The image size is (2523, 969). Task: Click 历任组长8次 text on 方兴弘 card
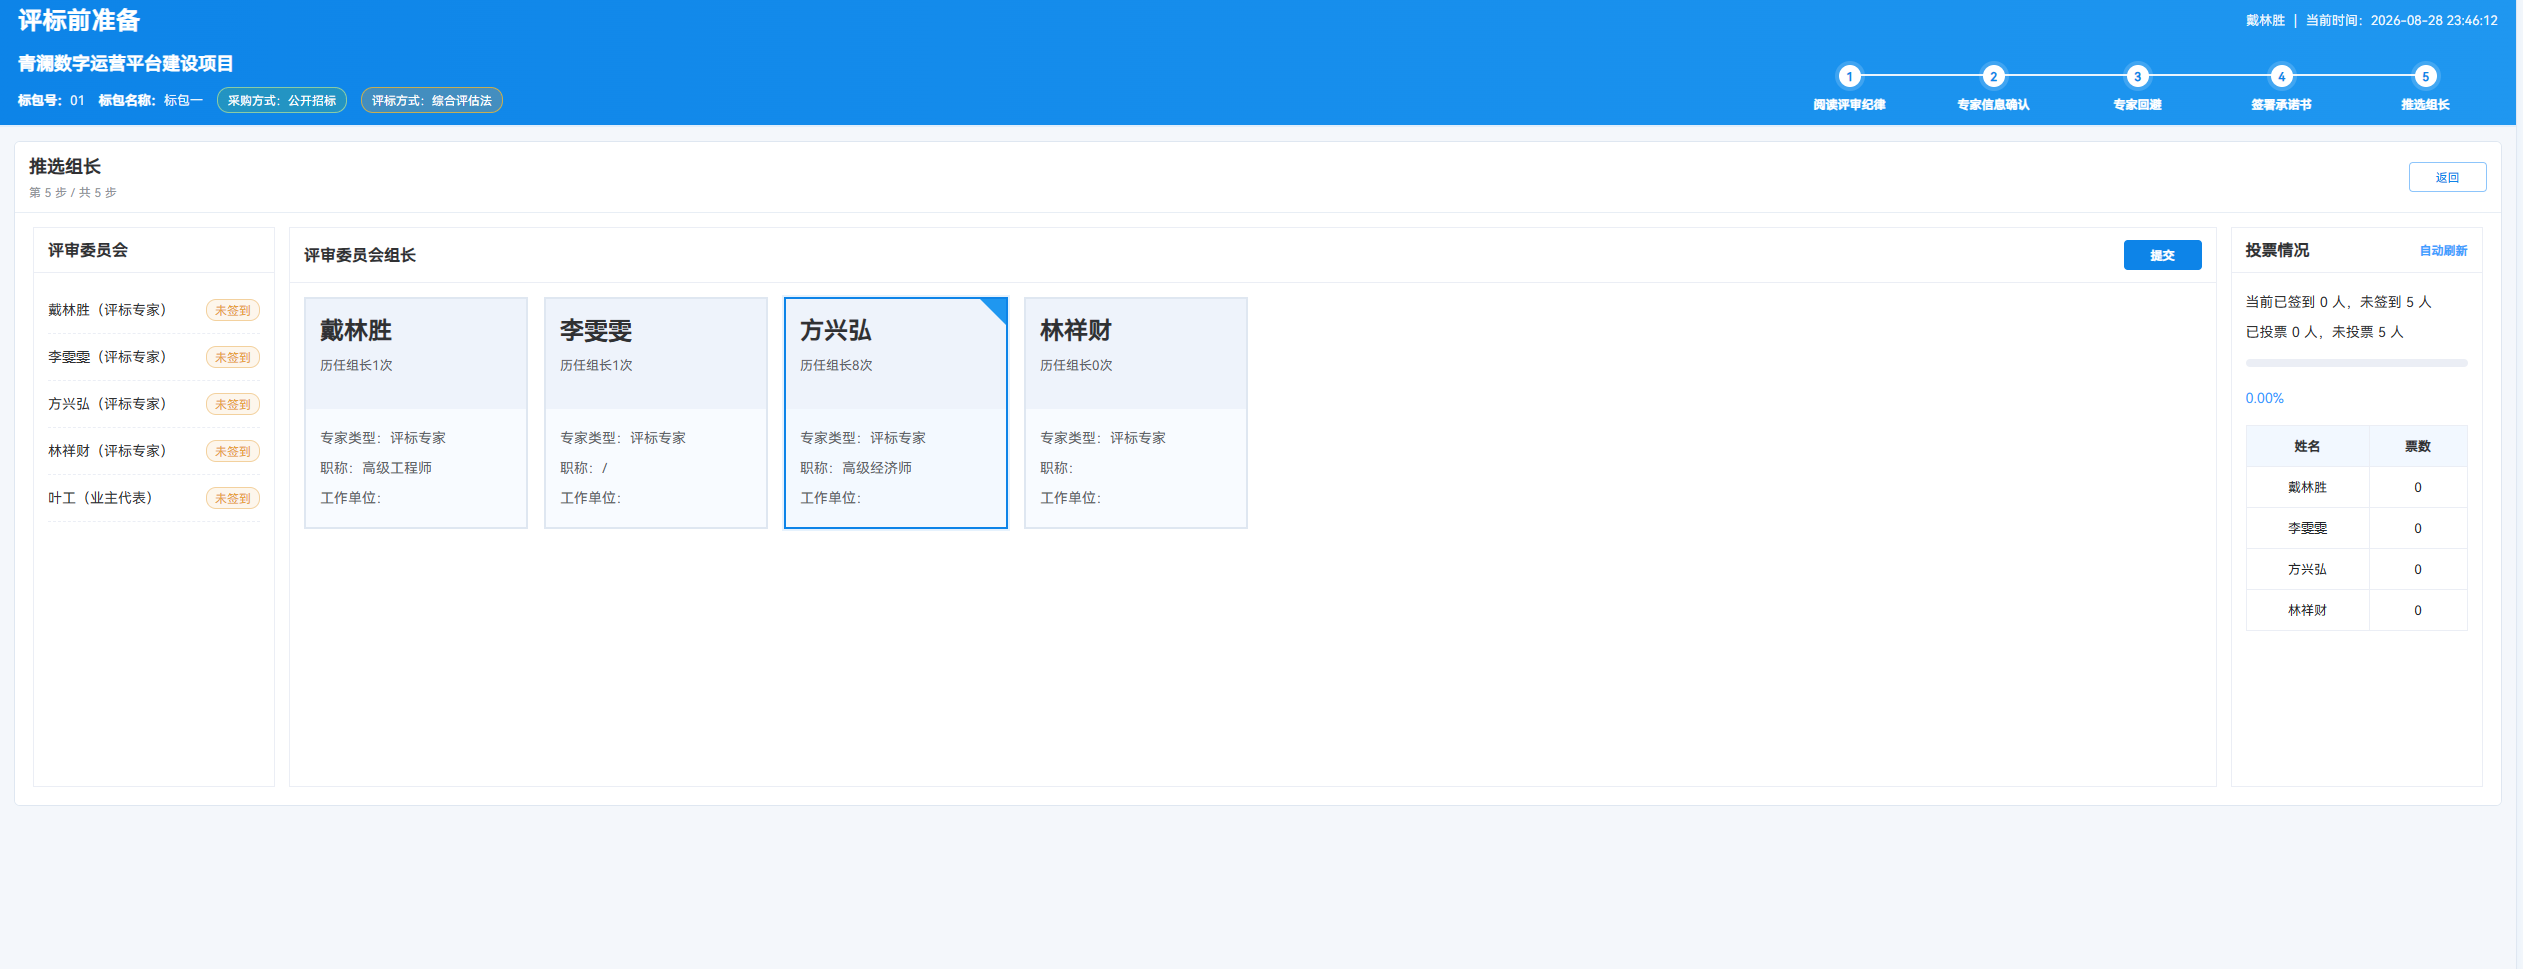pos(836,365)
